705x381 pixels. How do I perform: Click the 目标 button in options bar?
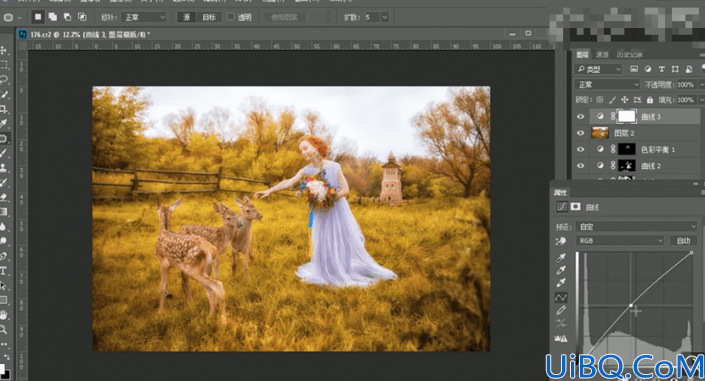209,17
